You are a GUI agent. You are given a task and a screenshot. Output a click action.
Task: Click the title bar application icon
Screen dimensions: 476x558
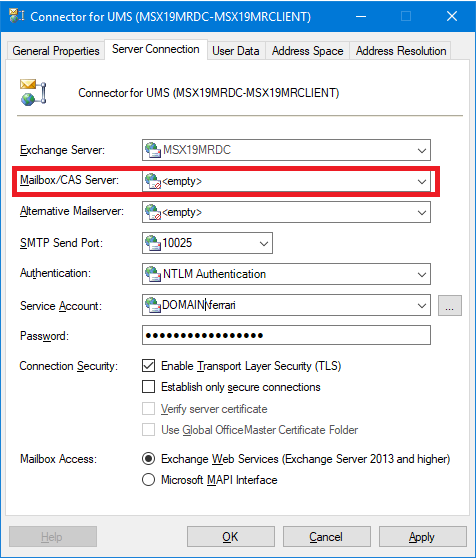point(16,16)
